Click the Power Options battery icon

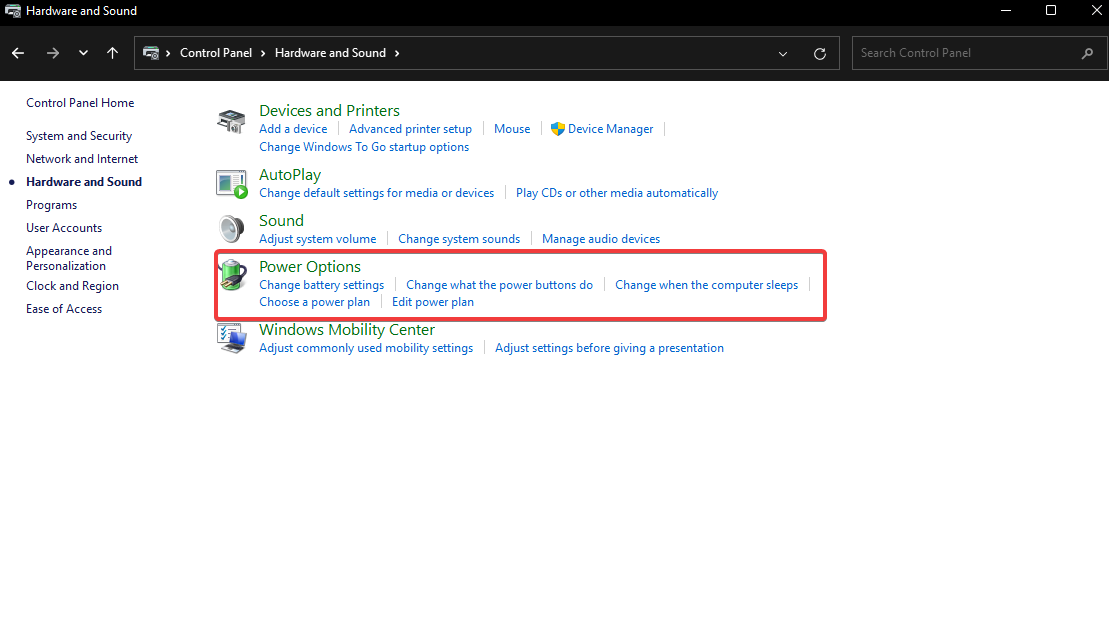[x=233, y=275]
